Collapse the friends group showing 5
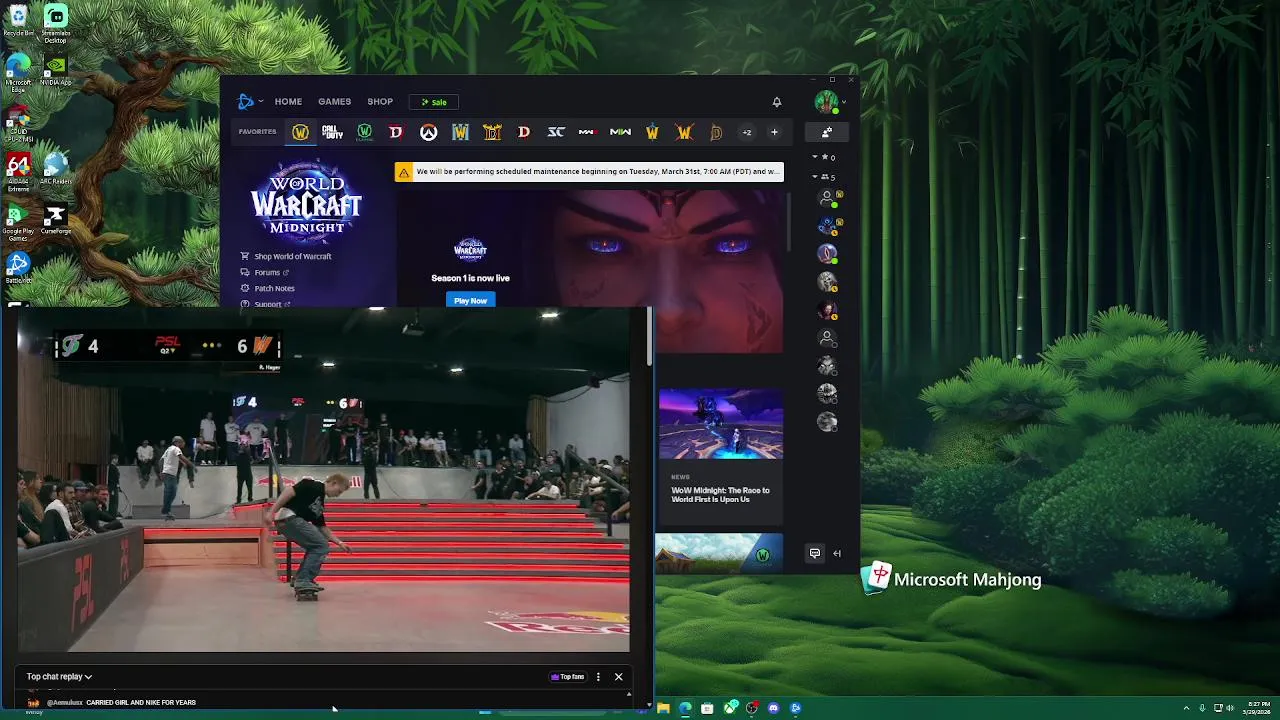 click(x=824, y=177)
